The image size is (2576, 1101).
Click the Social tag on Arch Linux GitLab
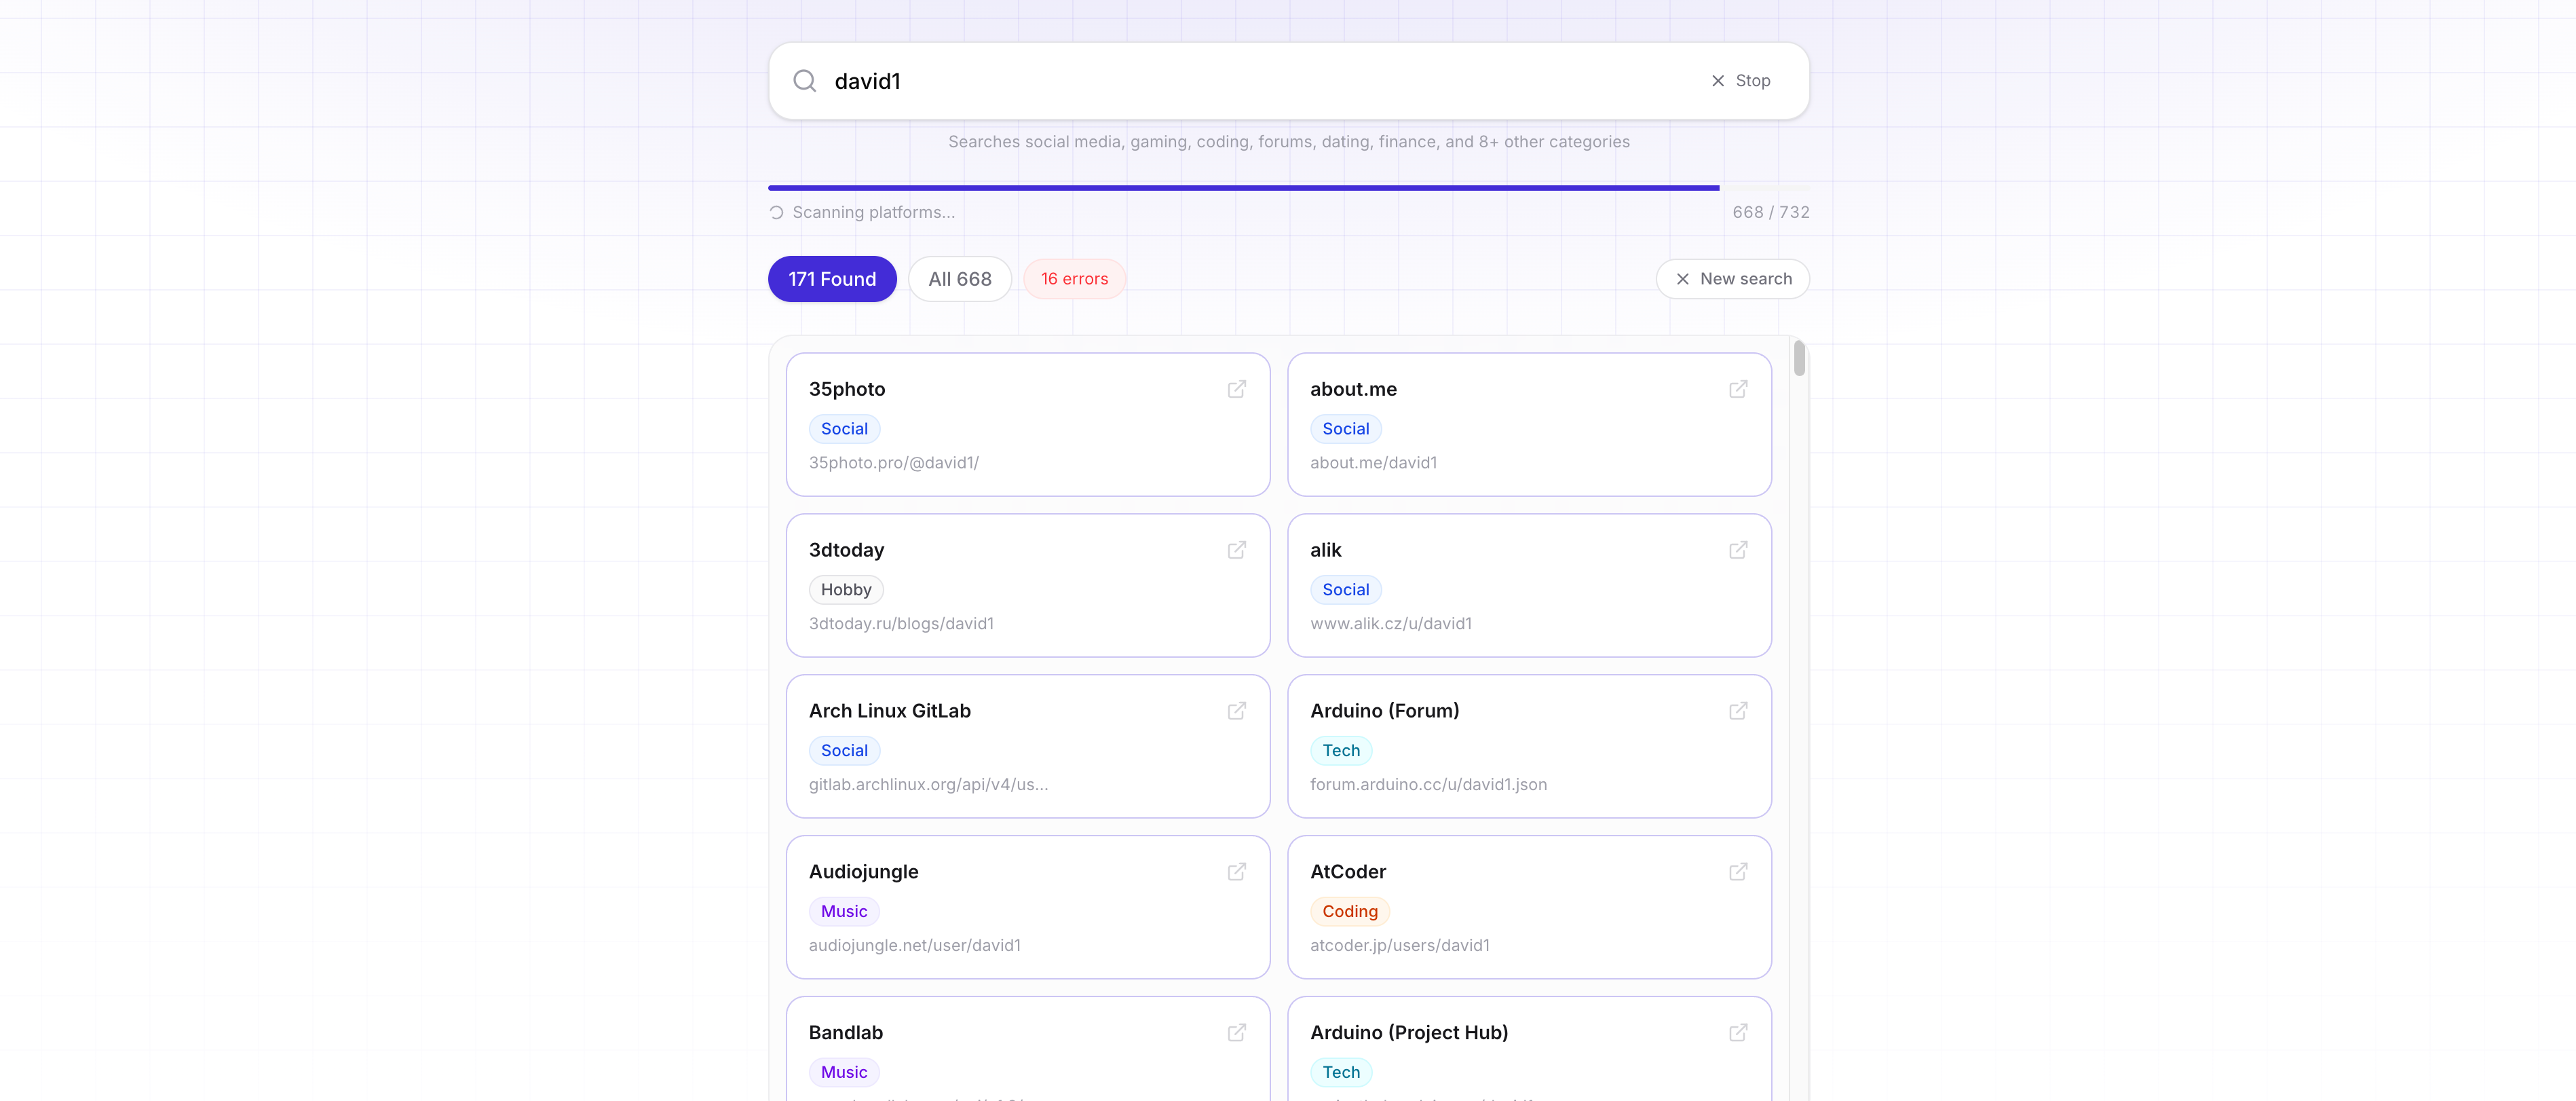[x=844, y=751]
